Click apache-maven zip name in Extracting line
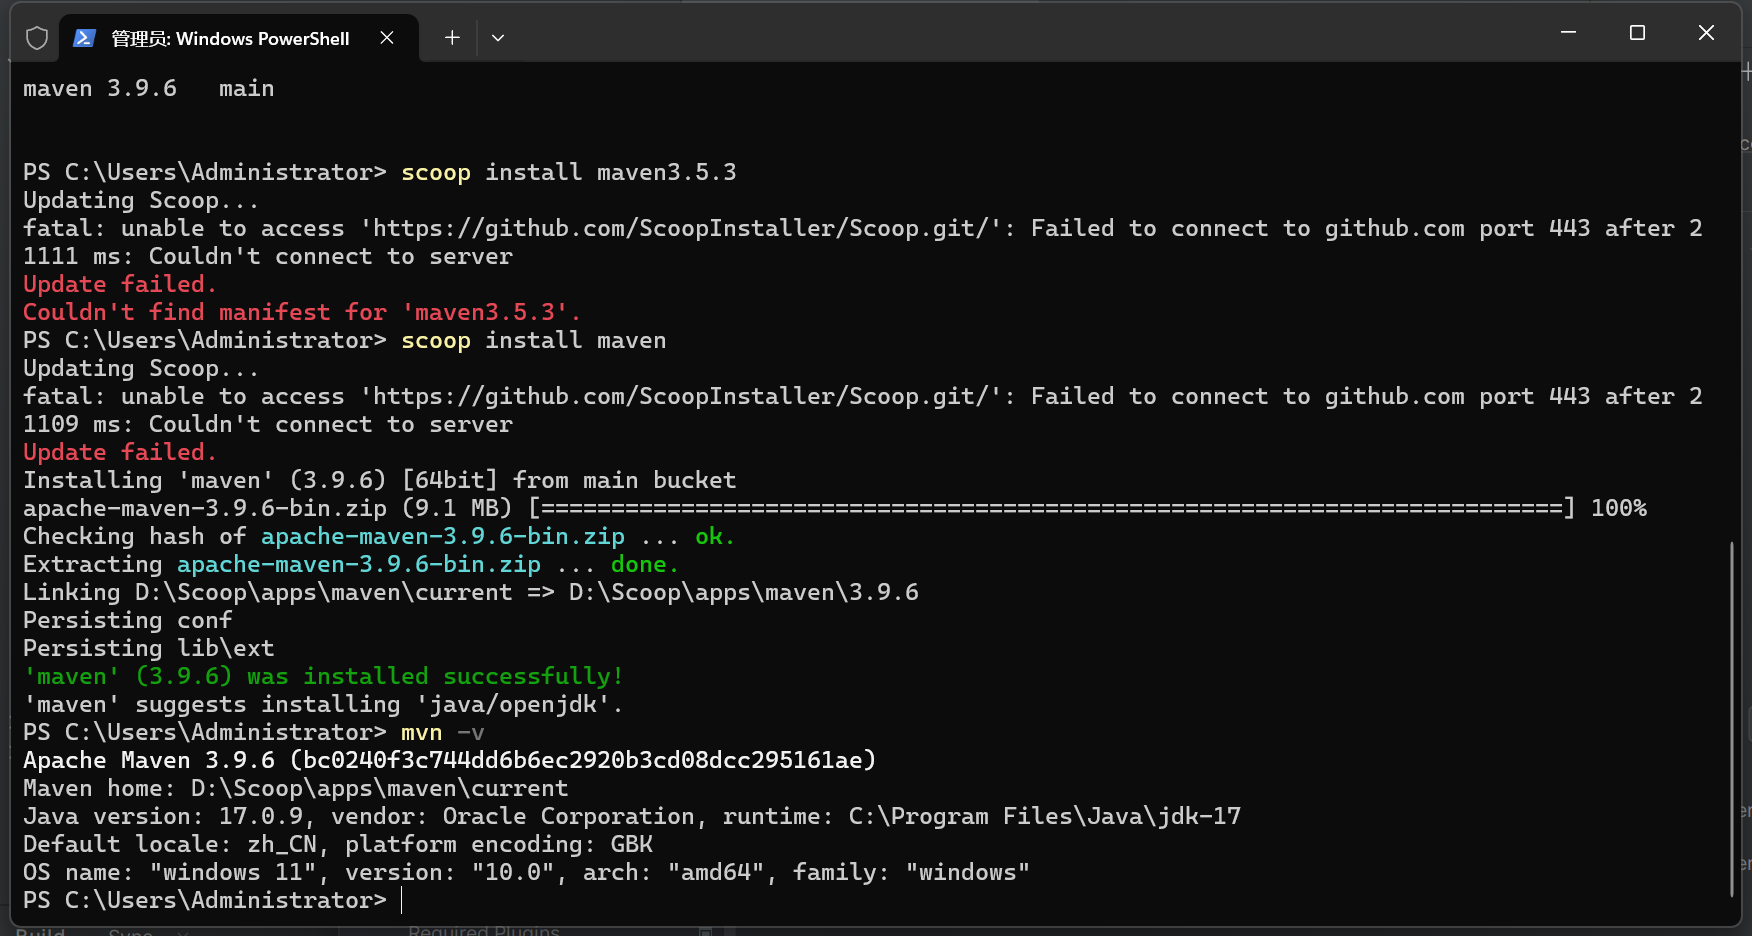 tap(358, 564)
